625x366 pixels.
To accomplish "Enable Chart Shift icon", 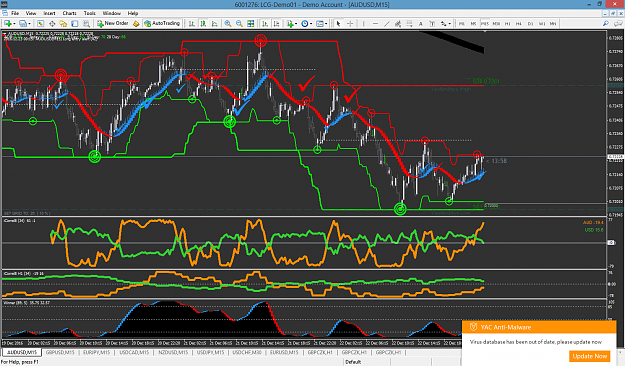I will (276, 24).
